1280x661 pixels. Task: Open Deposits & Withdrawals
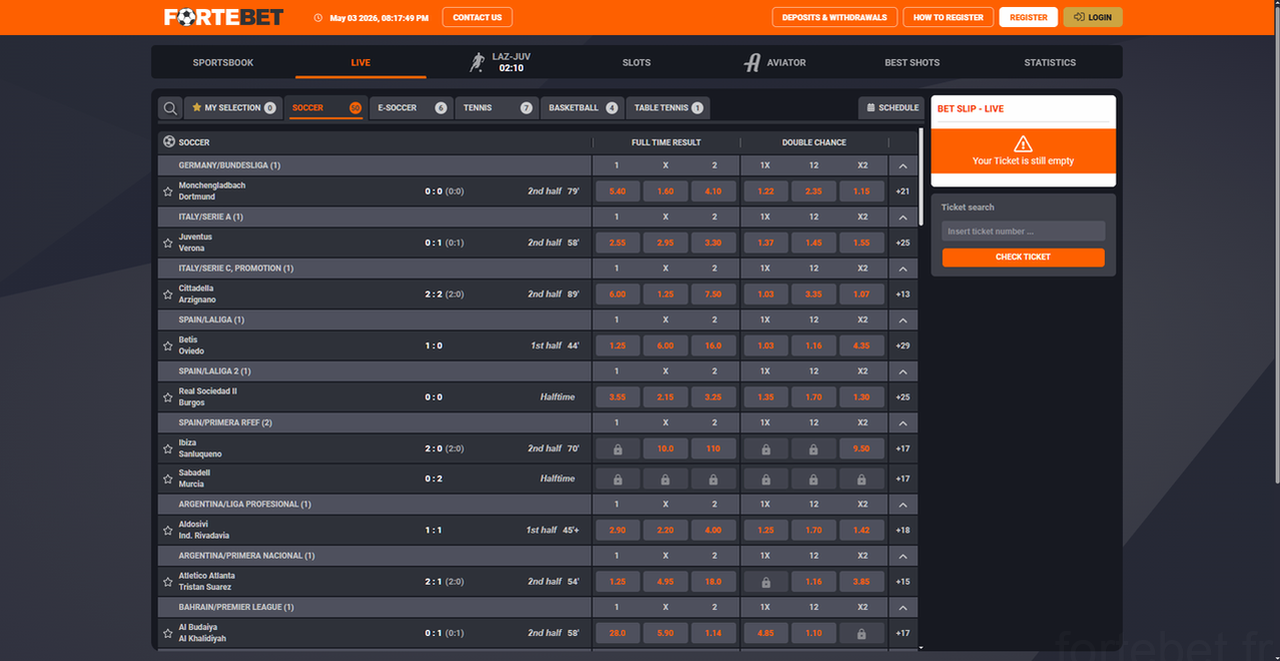click(x=834, y=17)
